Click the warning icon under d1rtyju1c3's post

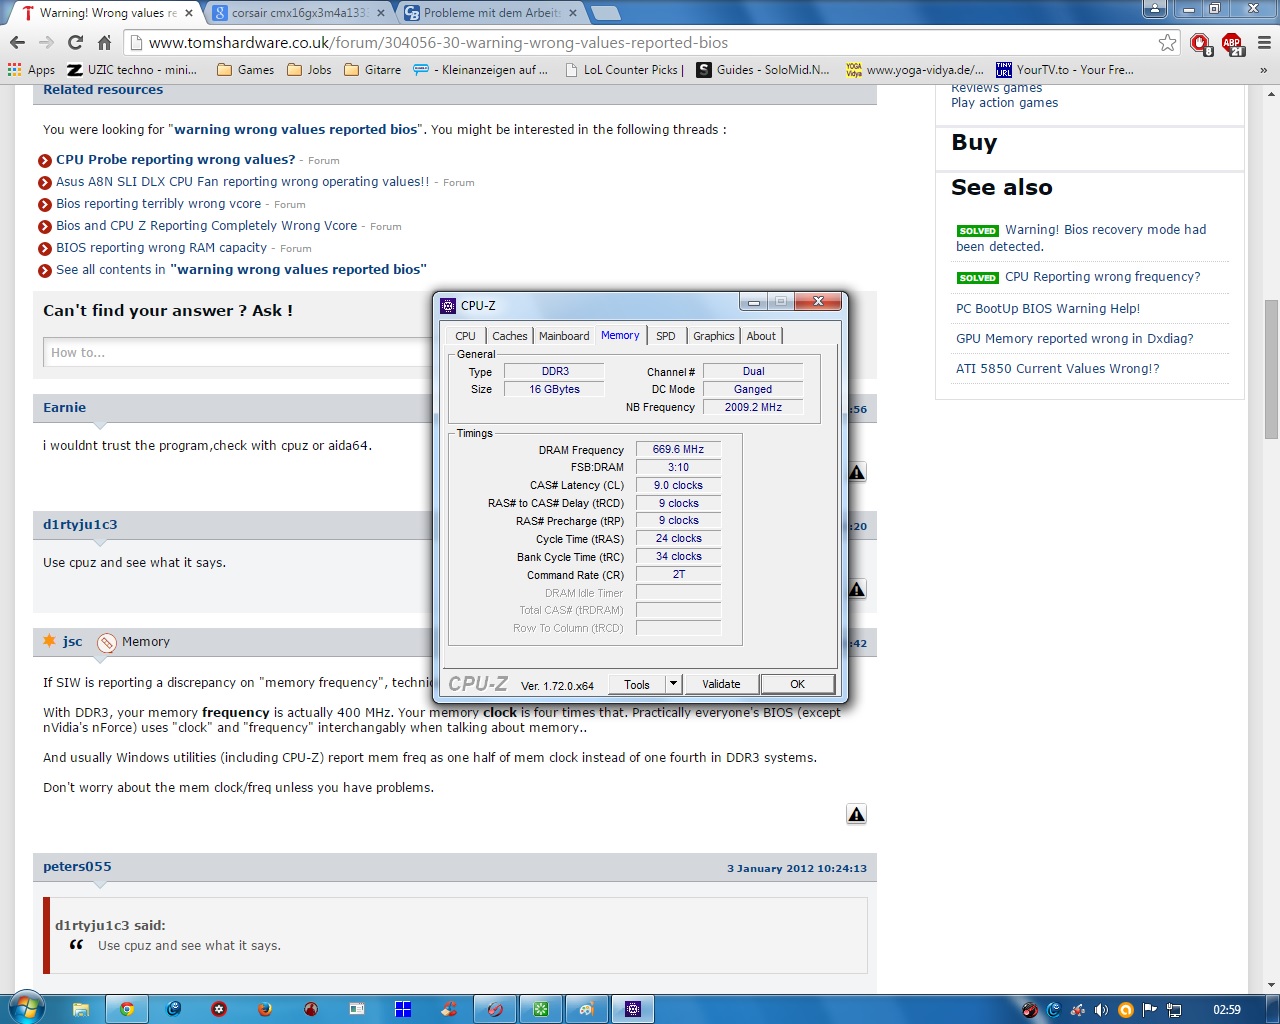(x=857, y=589)
